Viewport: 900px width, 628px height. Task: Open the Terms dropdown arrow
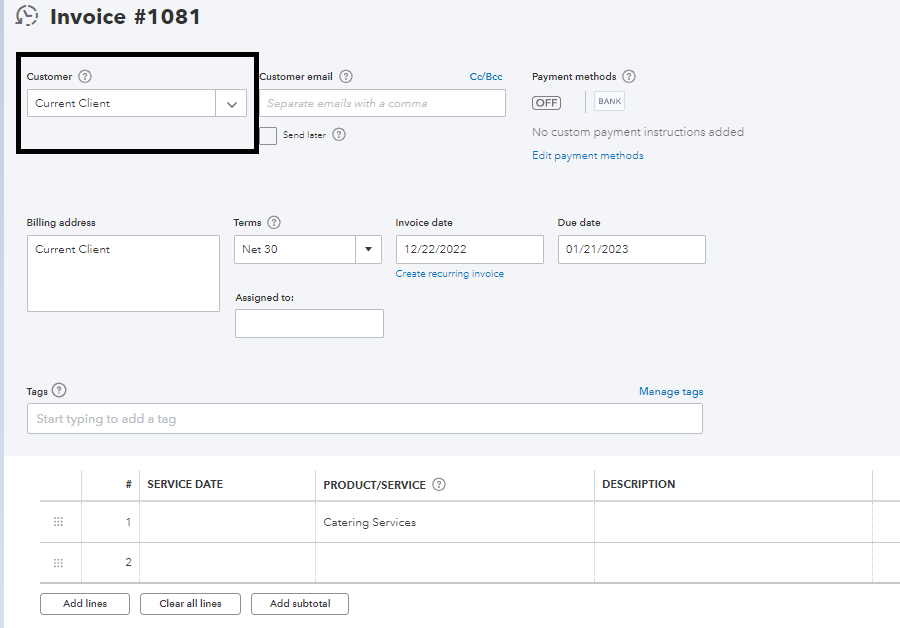[x=368, y=249]
